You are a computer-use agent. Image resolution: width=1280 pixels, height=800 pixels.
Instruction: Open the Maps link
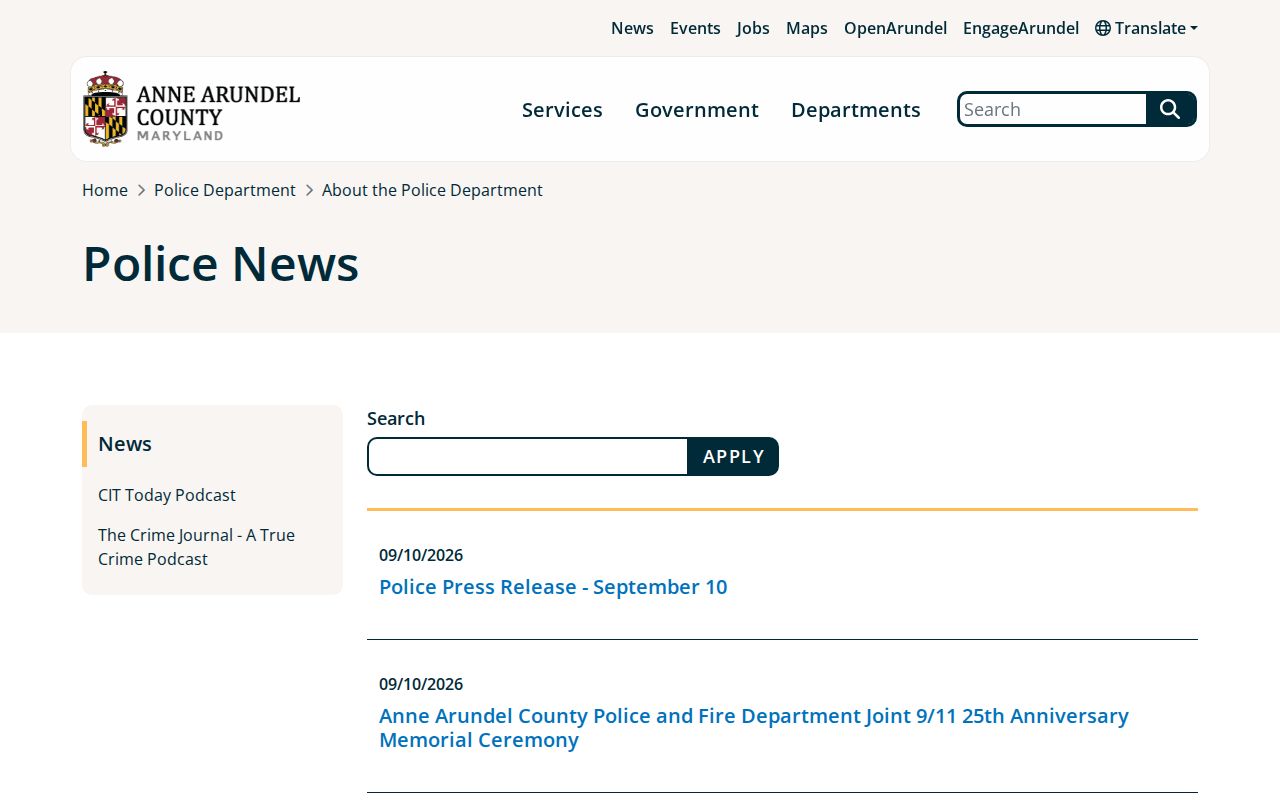coord(807,28)
